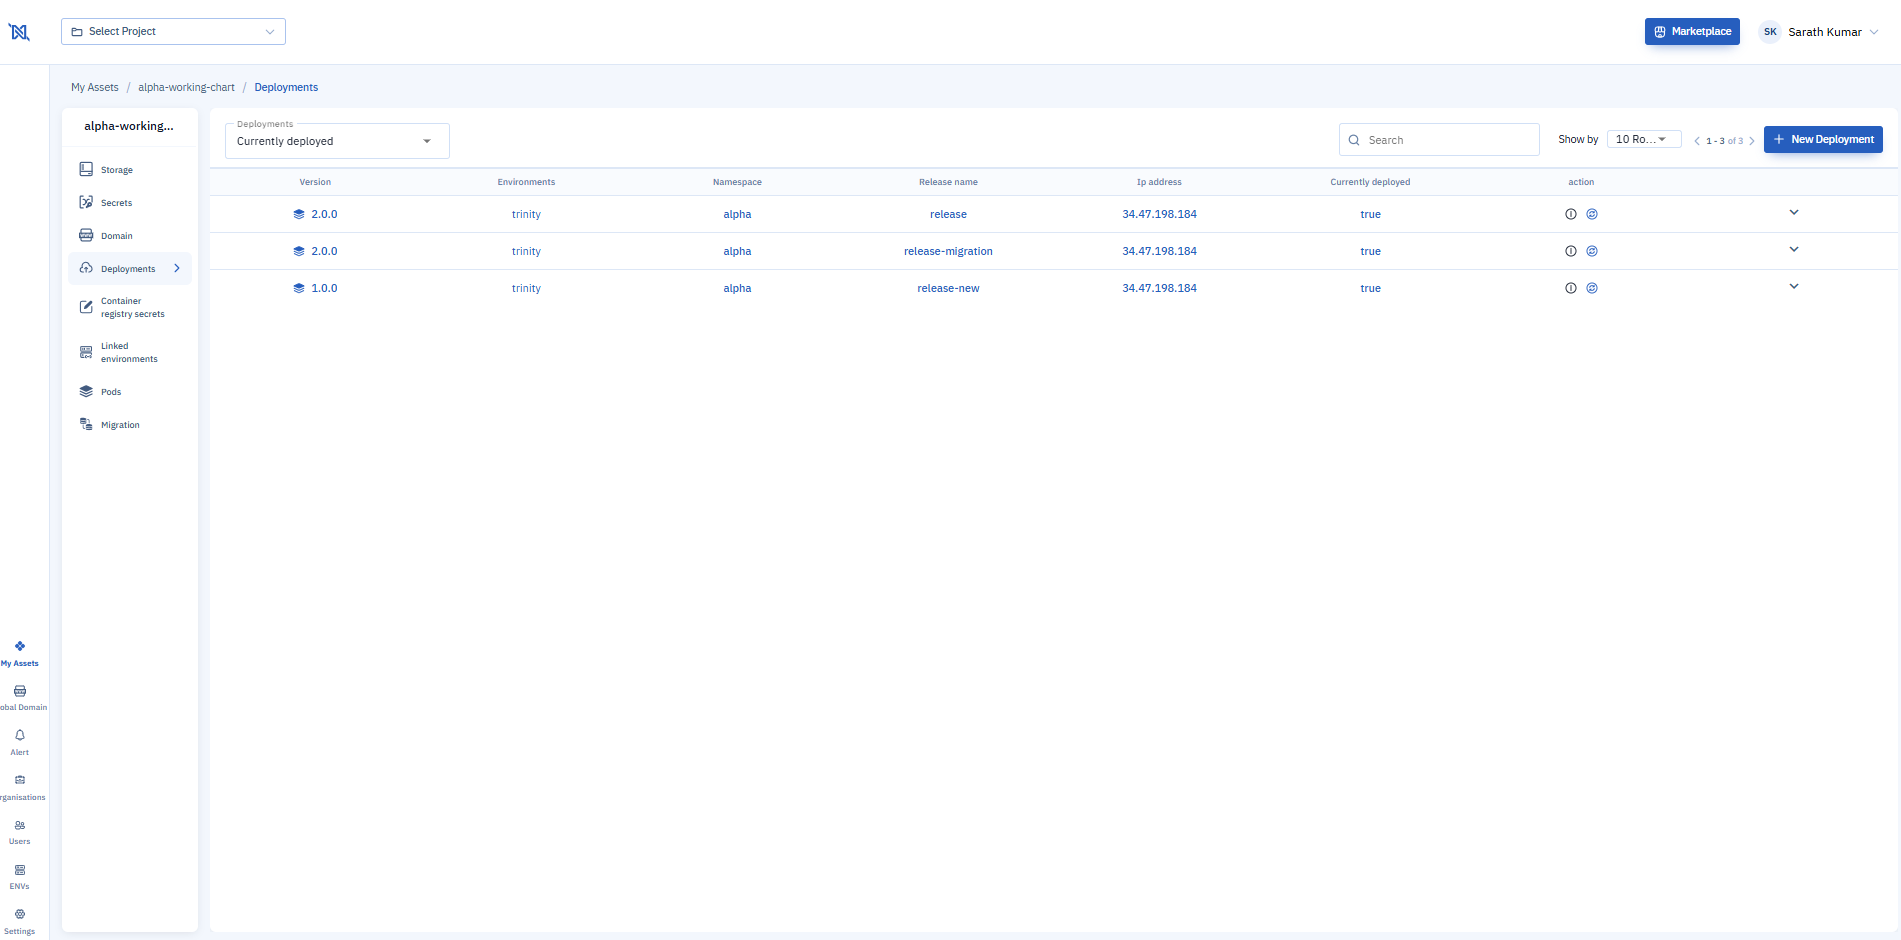
Task: Open Organisations in the left rail
Action: click(20, 788)
